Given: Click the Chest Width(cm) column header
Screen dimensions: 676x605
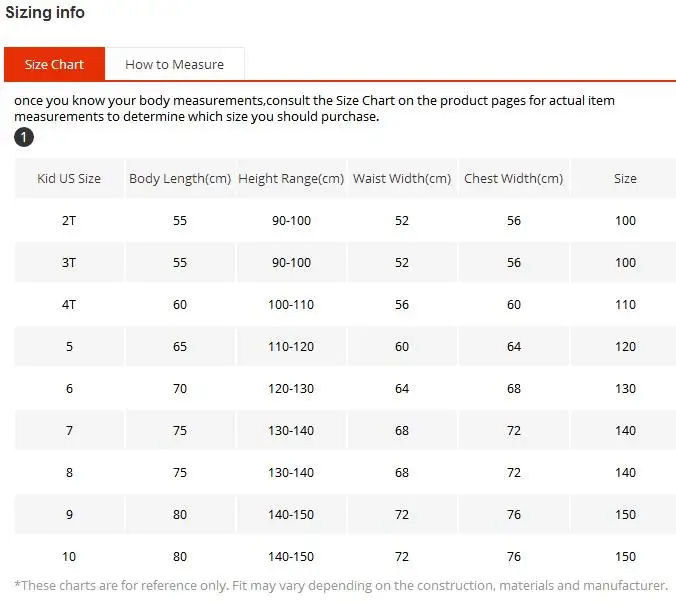Looking at the screenshot, I should point(513,179).
